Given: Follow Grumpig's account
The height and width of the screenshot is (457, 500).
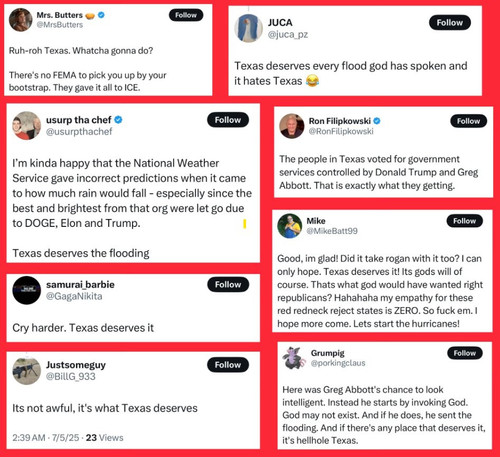Looking at the screenshot, I should 465,353.
